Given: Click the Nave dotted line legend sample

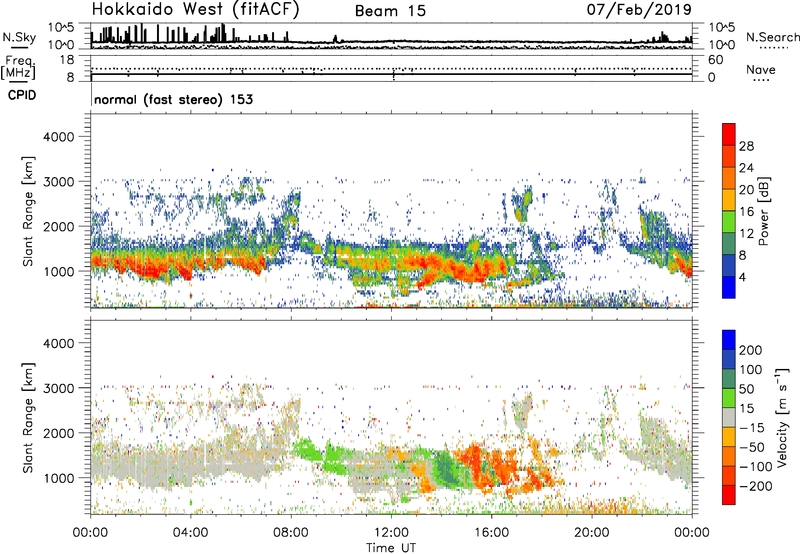Looking at the screenshot, I should click(x=761, y=81).
